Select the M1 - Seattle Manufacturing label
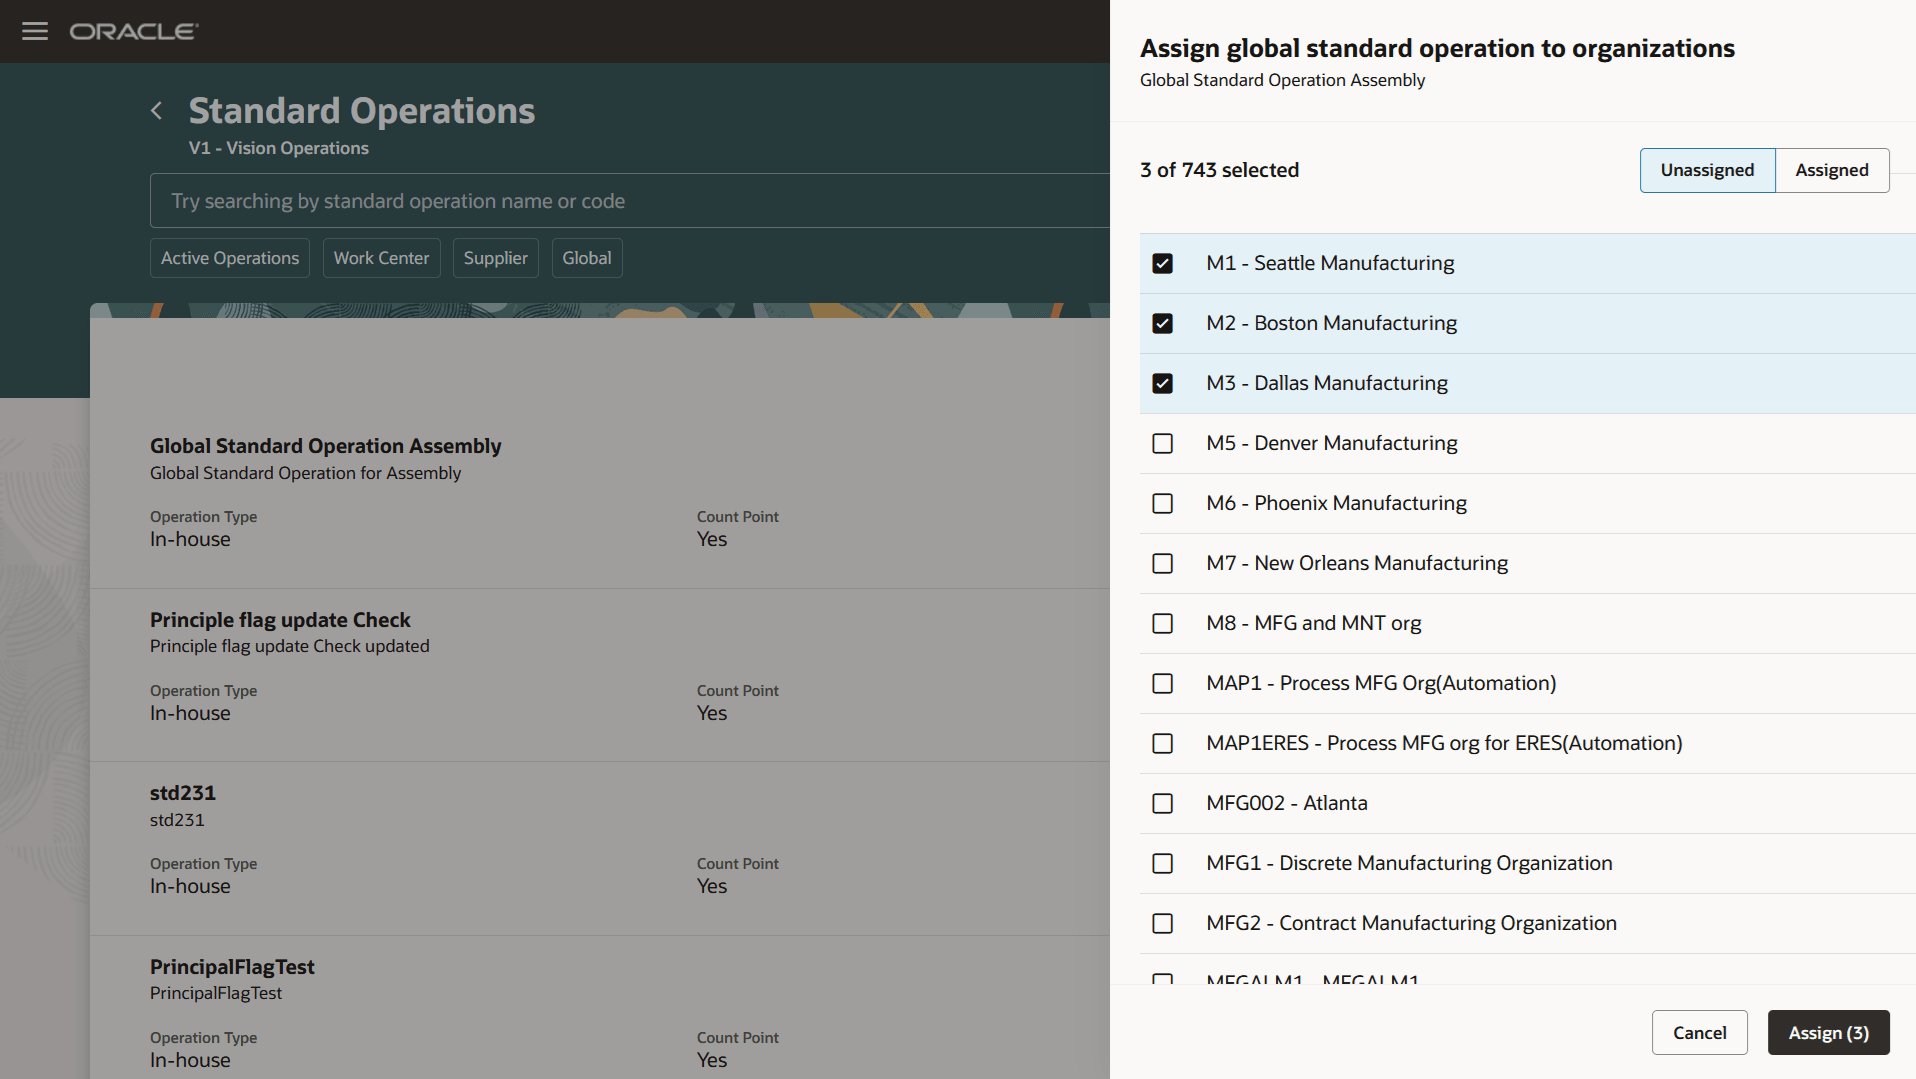This screenshot has width=1916, height=1079. (x=1330, y=263)
